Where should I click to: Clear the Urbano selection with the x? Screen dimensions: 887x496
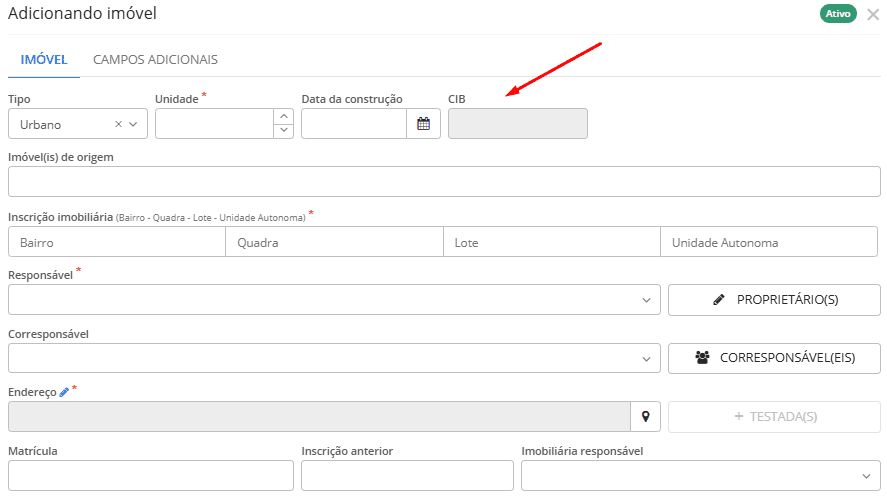click(x=118, y=125)
